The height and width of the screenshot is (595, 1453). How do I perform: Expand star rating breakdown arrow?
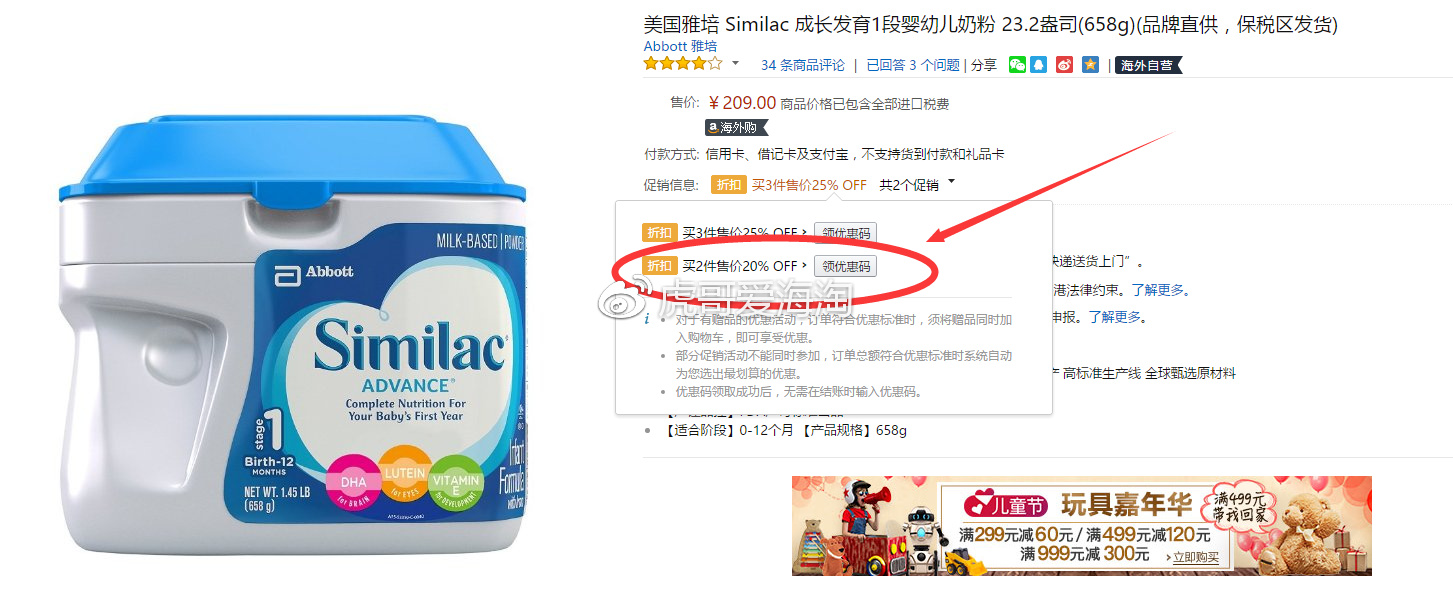735,64
